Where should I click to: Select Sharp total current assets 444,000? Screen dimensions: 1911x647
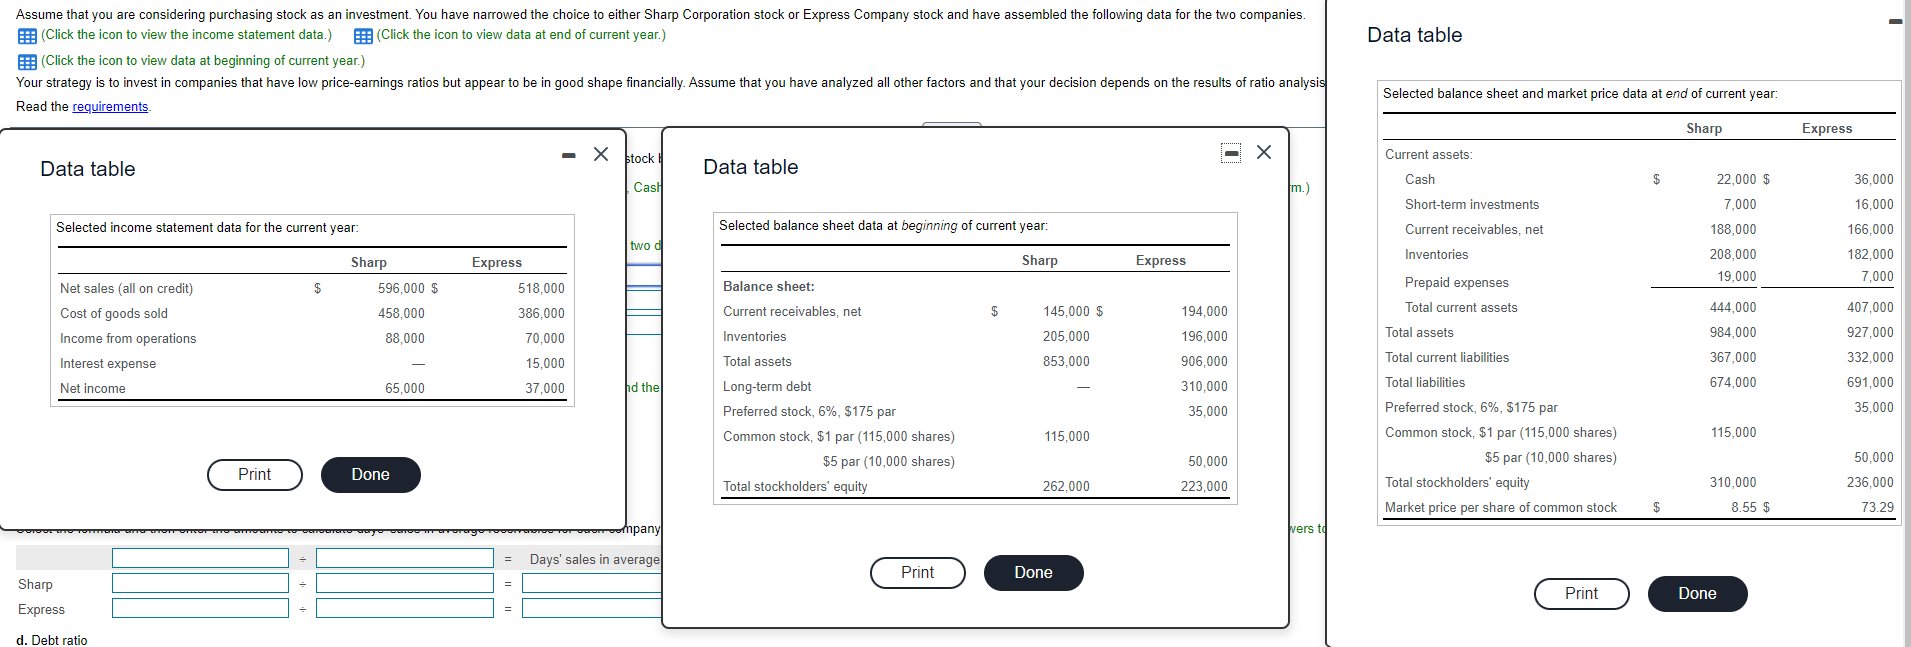click(1733, 308)
